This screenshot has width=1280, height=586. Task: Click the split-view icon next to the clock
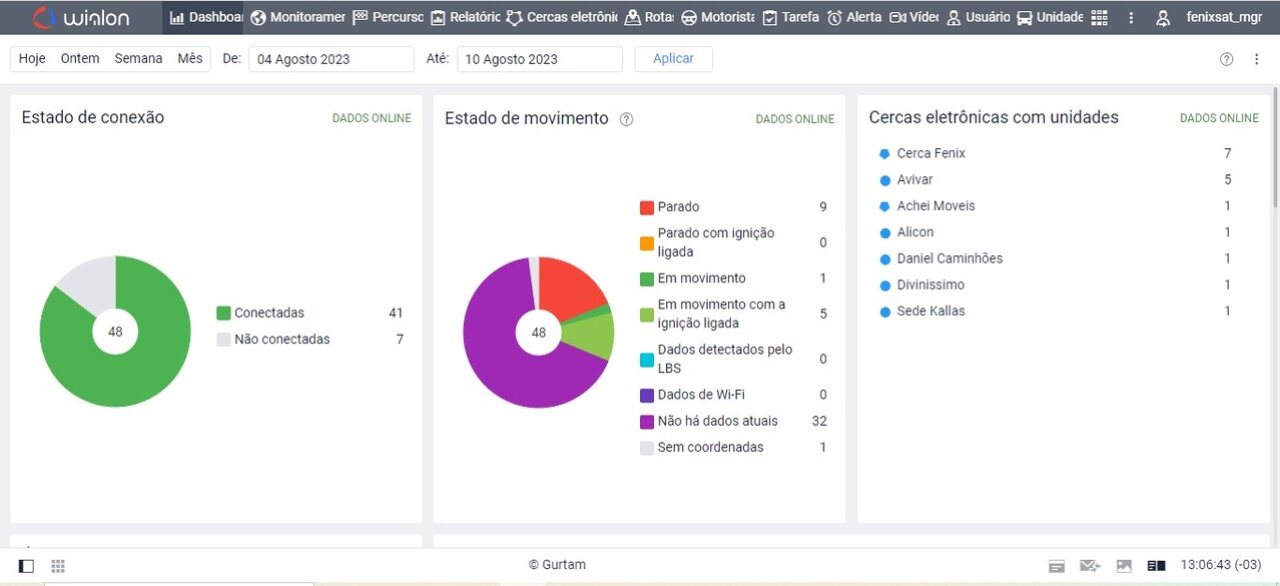(x=1156, y=566)
